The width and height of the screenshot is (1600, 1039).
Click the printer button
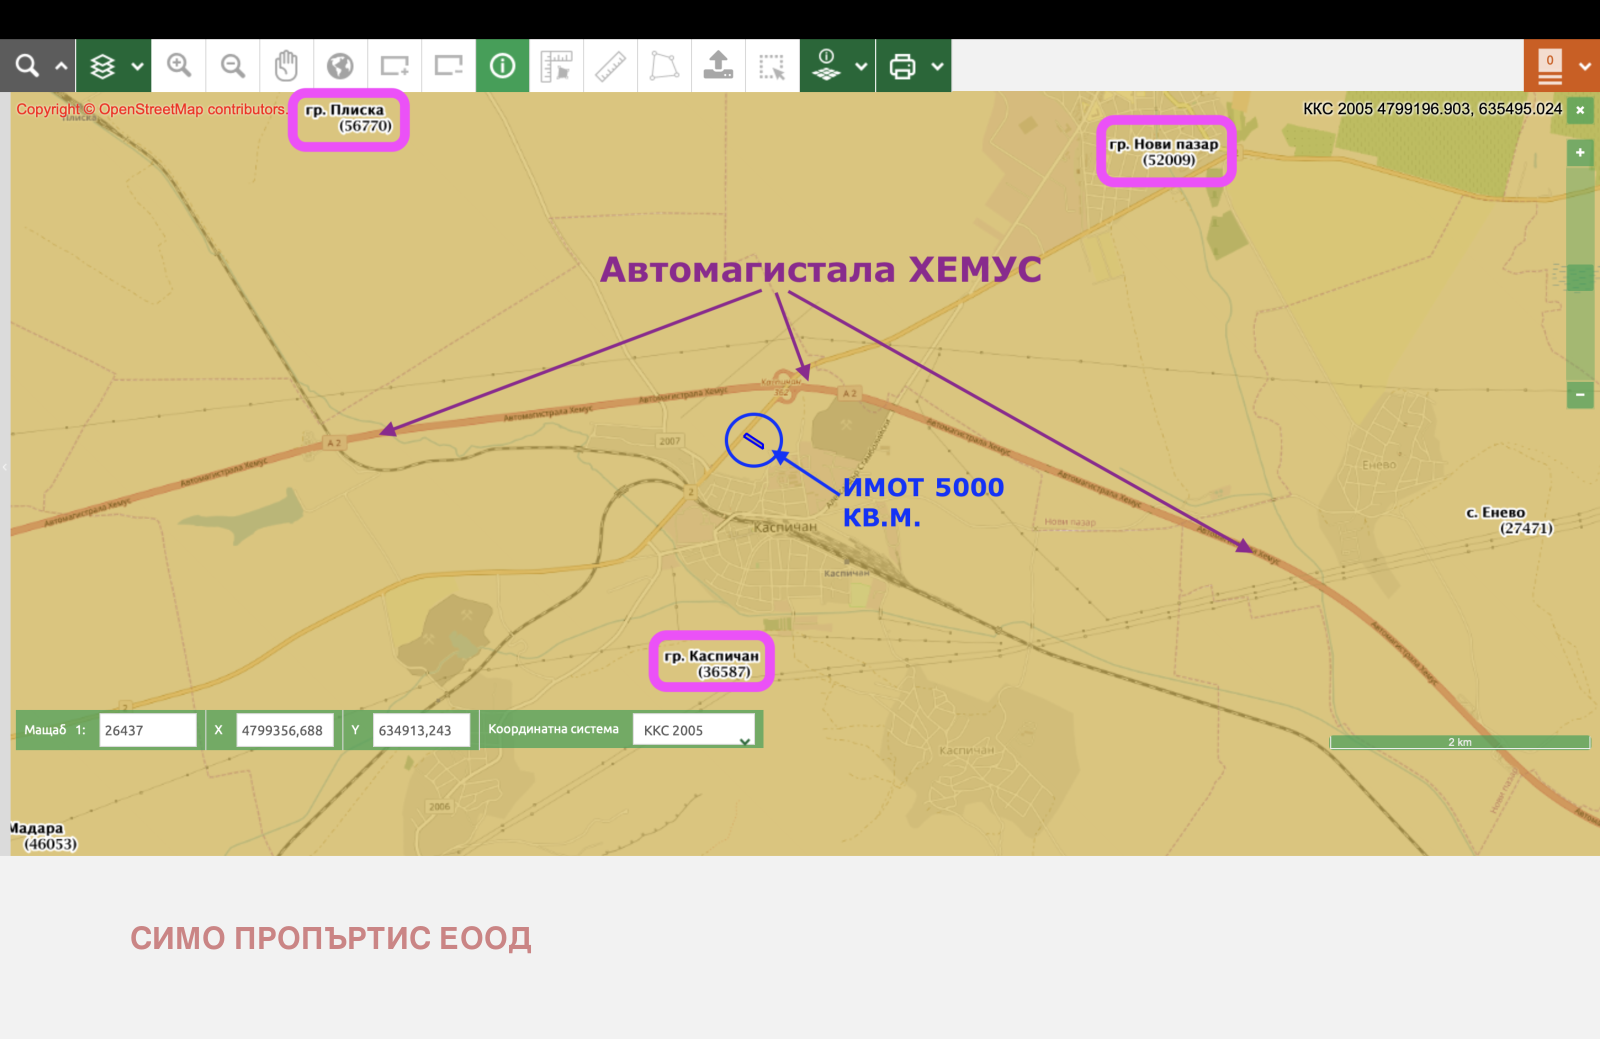click(x=902, y=66)
